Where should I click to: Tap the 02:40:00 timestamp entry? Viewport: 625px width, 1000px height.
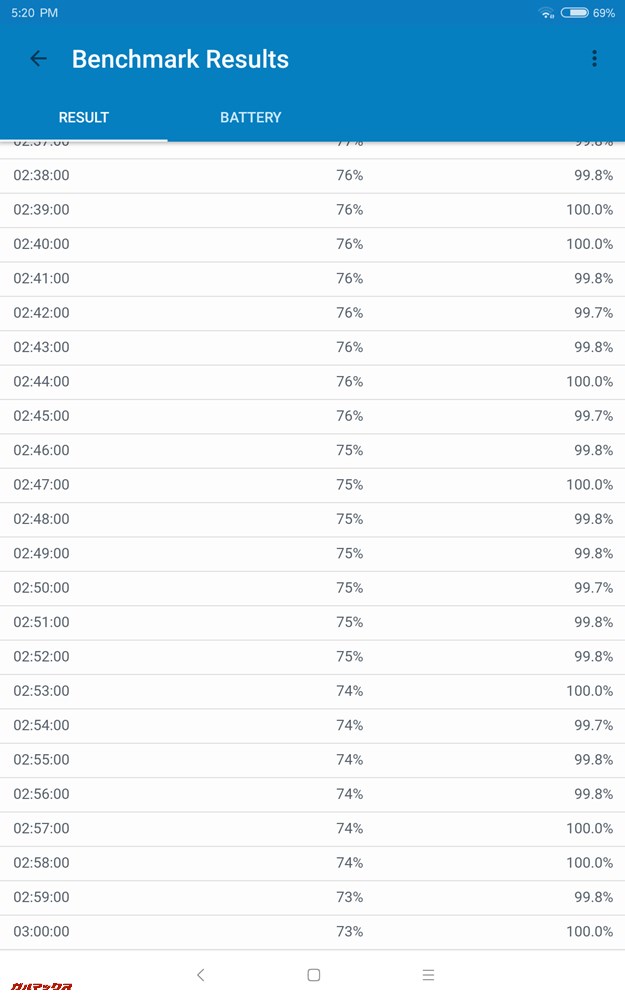[x=42, y=244]
